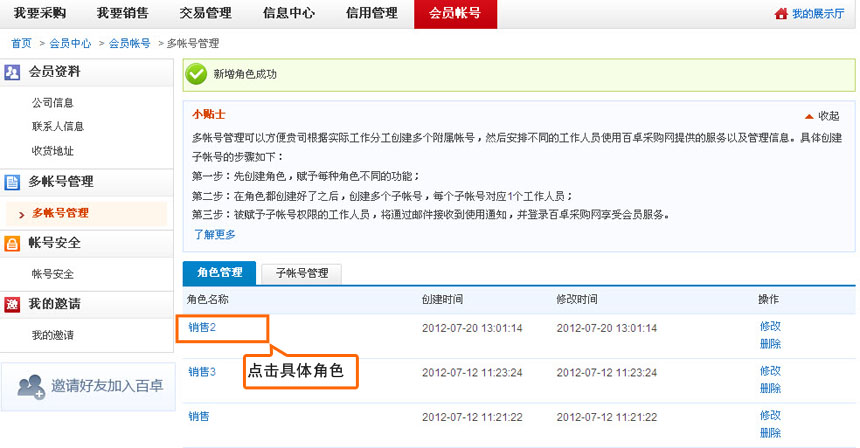860x448 pixels.
Task: Switch to the 子帐号管理 tab
Action: pyautogui.click(x=301, y=272)
